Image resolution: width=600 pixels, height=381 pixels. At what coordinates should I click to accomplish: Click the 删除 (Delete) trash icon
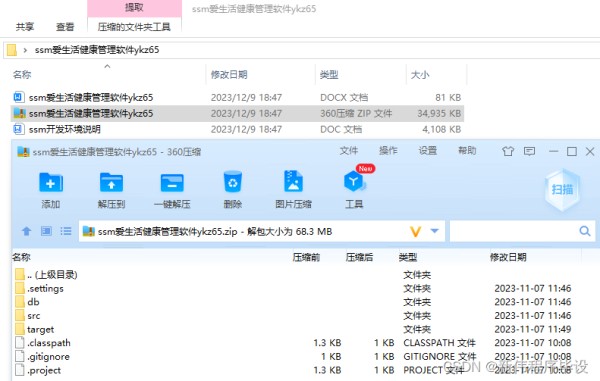(233, 182)
